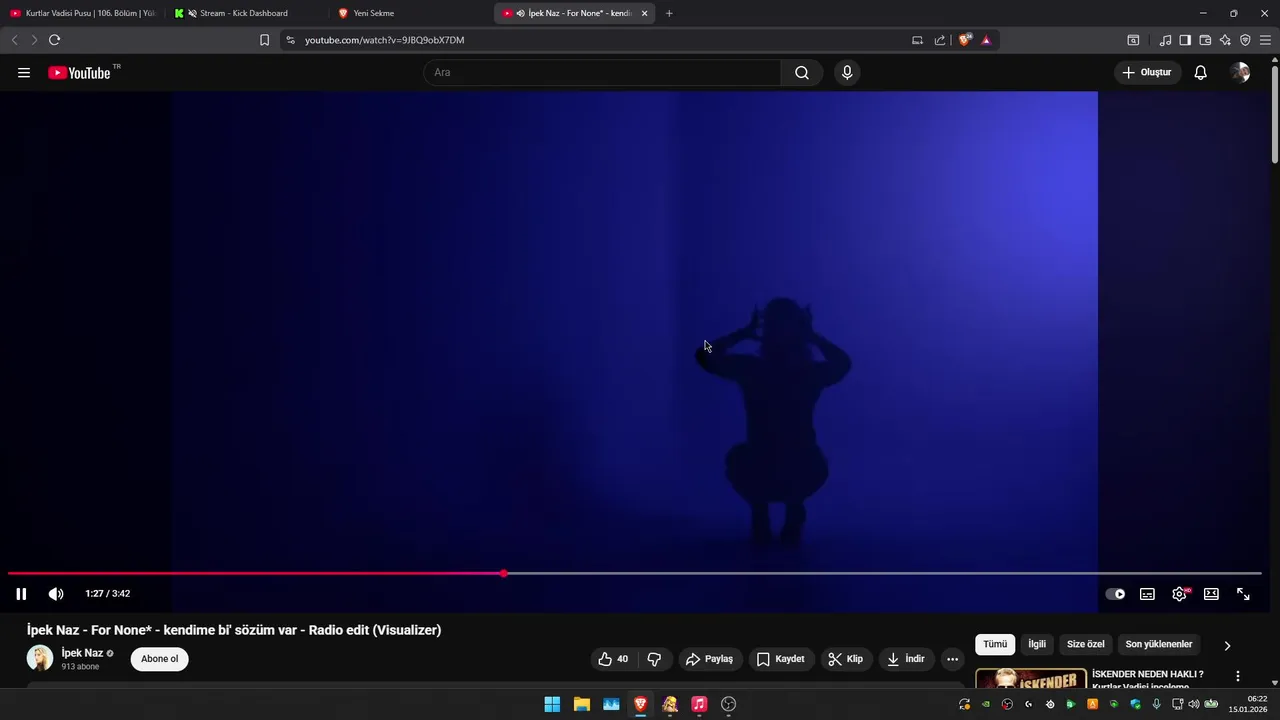Viewport: 1280px width, 720px height.
Task: Open the taskbar music app icon
Action: tap(699, 704)
